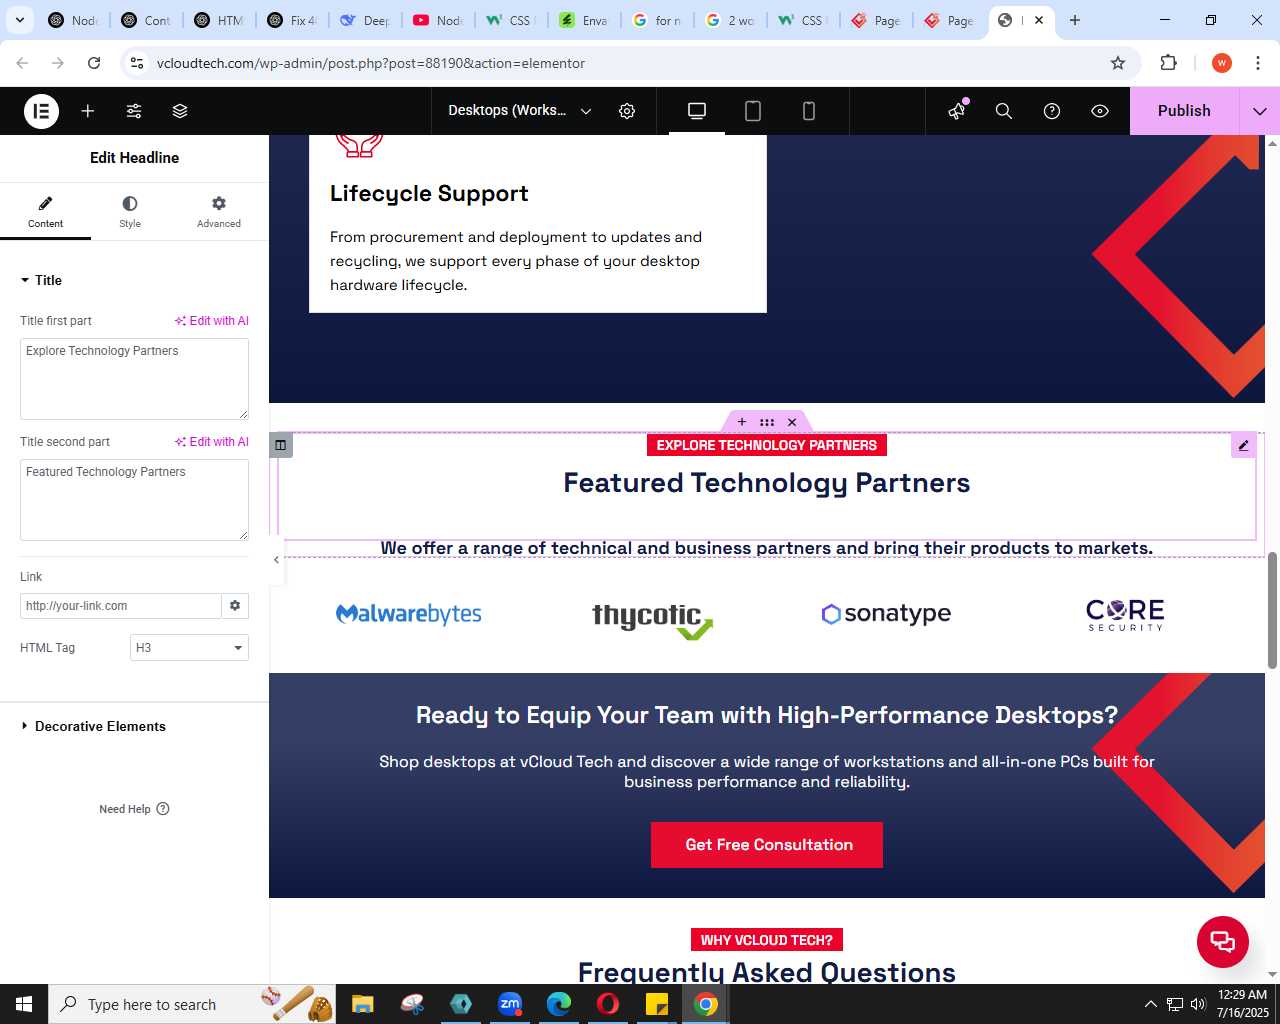
Task: Open the red chat bubble widget
Action: [x=1223, y=942]
